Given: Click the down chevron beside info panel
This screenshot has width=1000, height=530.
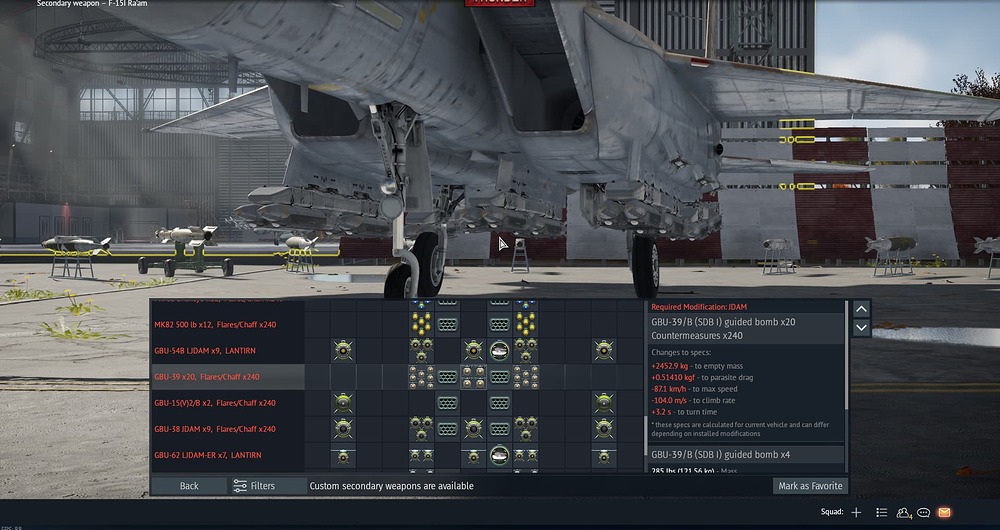Looking at the screenshot, I should [x=862, y=328].
